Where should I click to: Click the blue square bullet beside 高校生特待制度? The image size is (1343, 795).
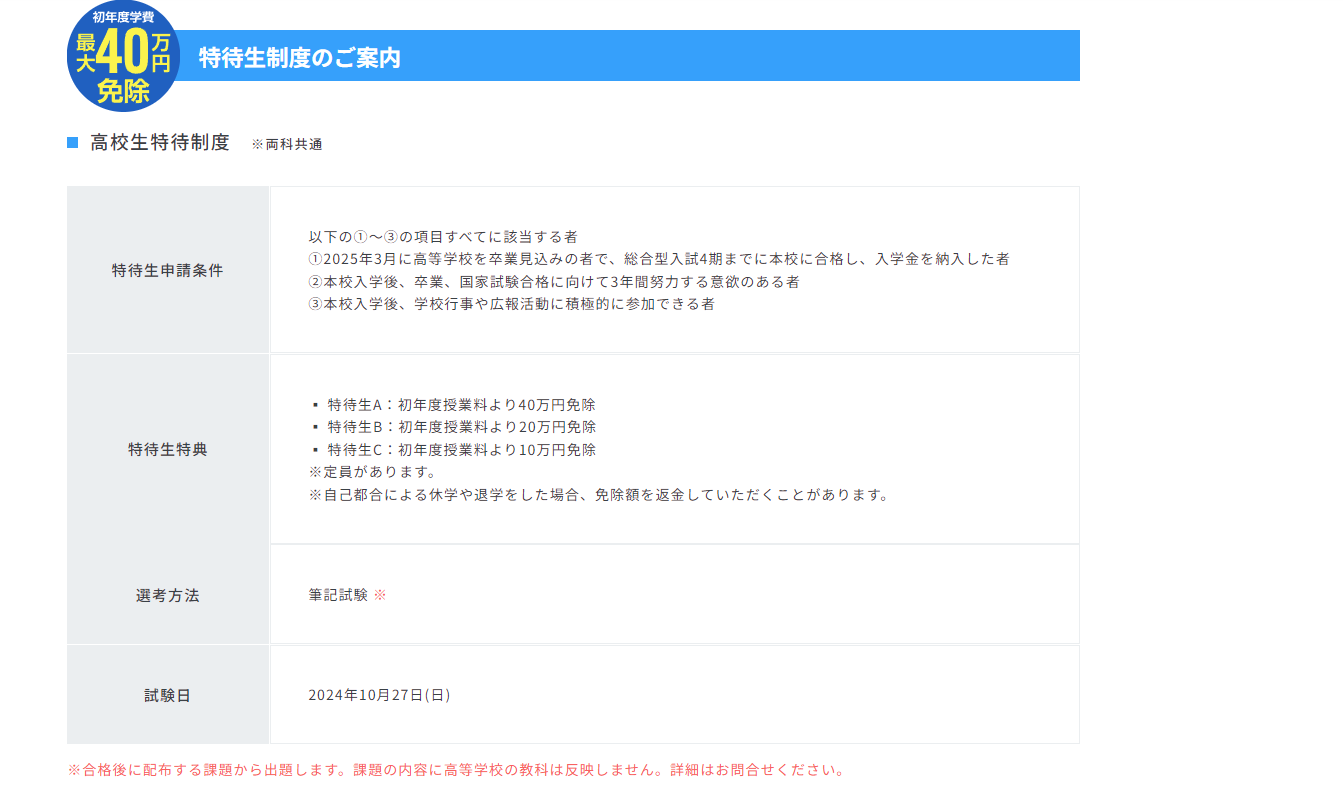[72, 143]
